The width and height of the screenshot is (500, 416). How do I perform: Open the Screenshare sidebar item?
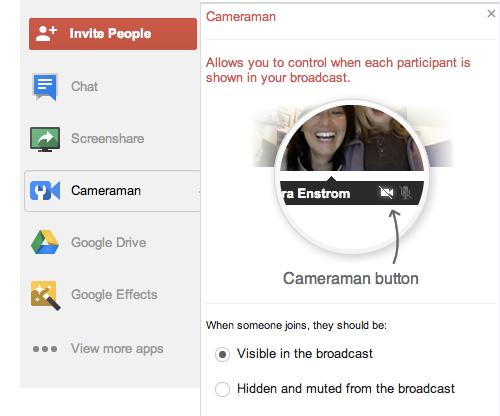coord(108,139)
